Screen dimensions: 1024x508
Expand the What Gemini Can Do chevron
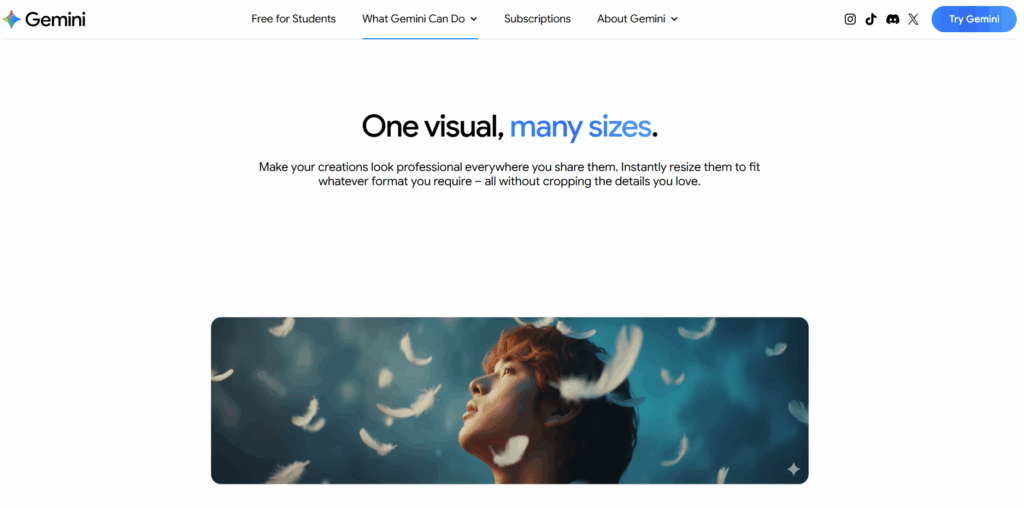[473, 19]
